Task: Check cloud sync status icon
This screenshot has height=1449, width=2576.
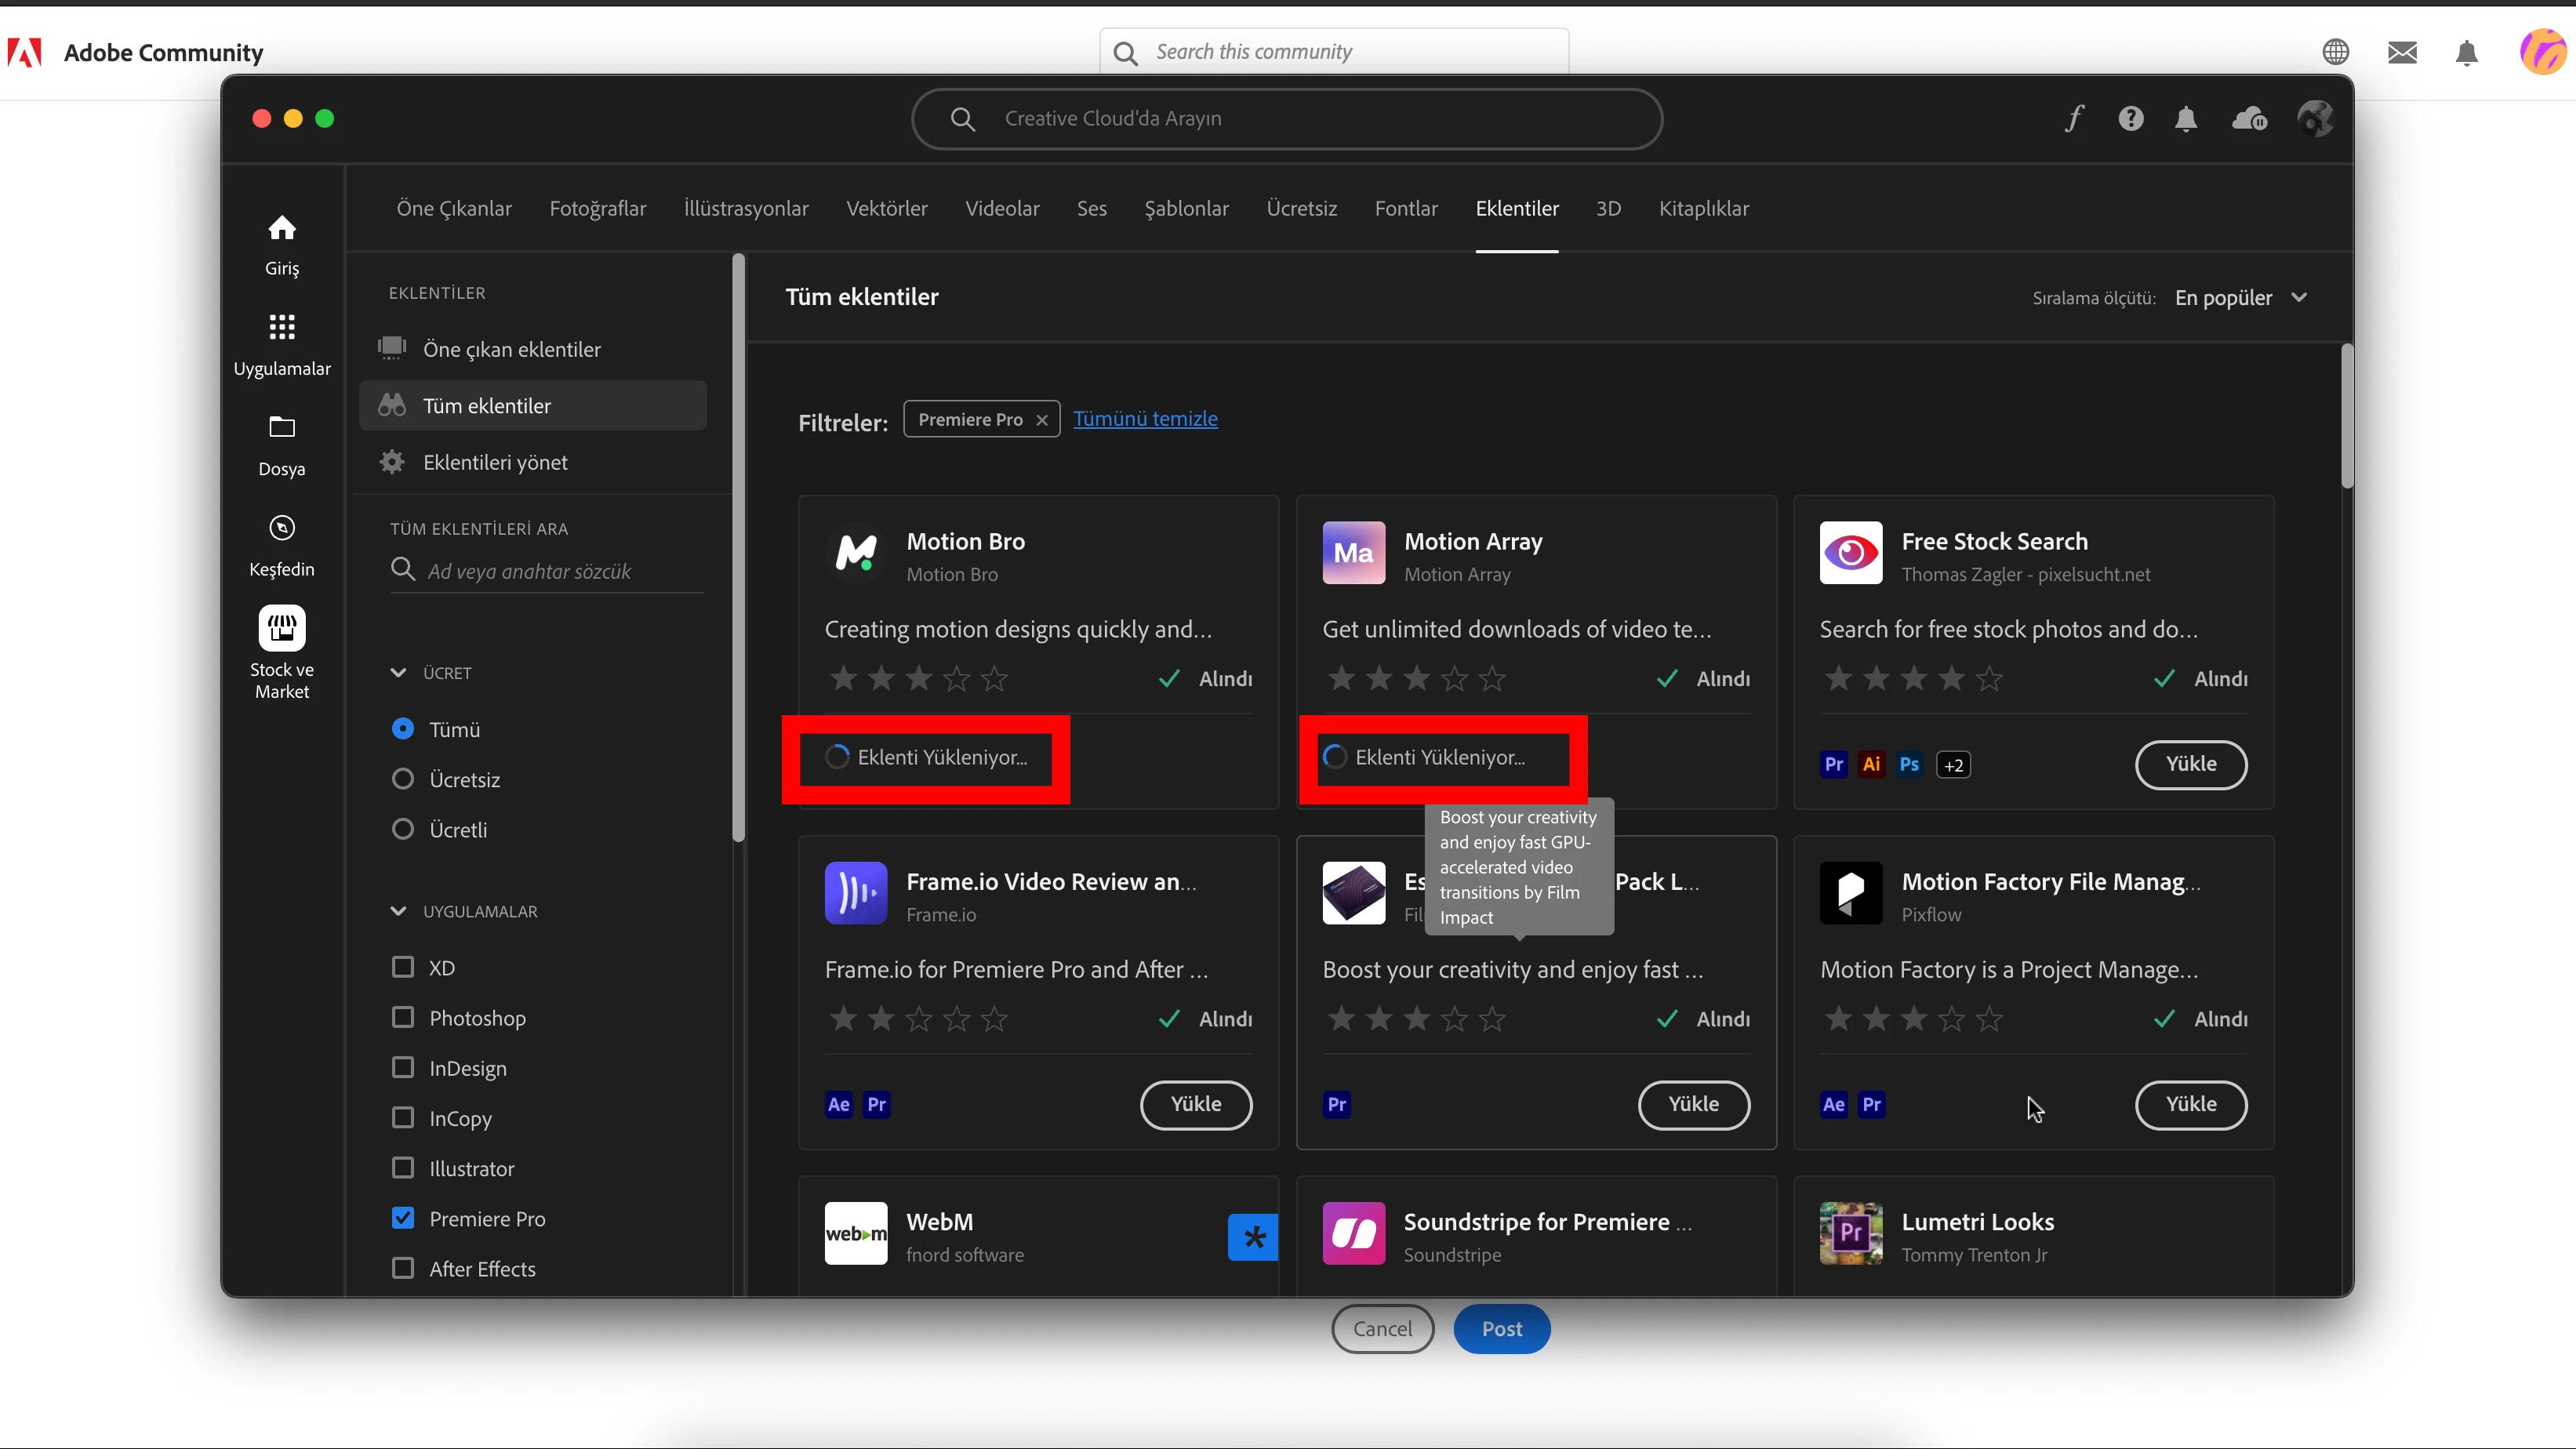Action: point(2249,119)
